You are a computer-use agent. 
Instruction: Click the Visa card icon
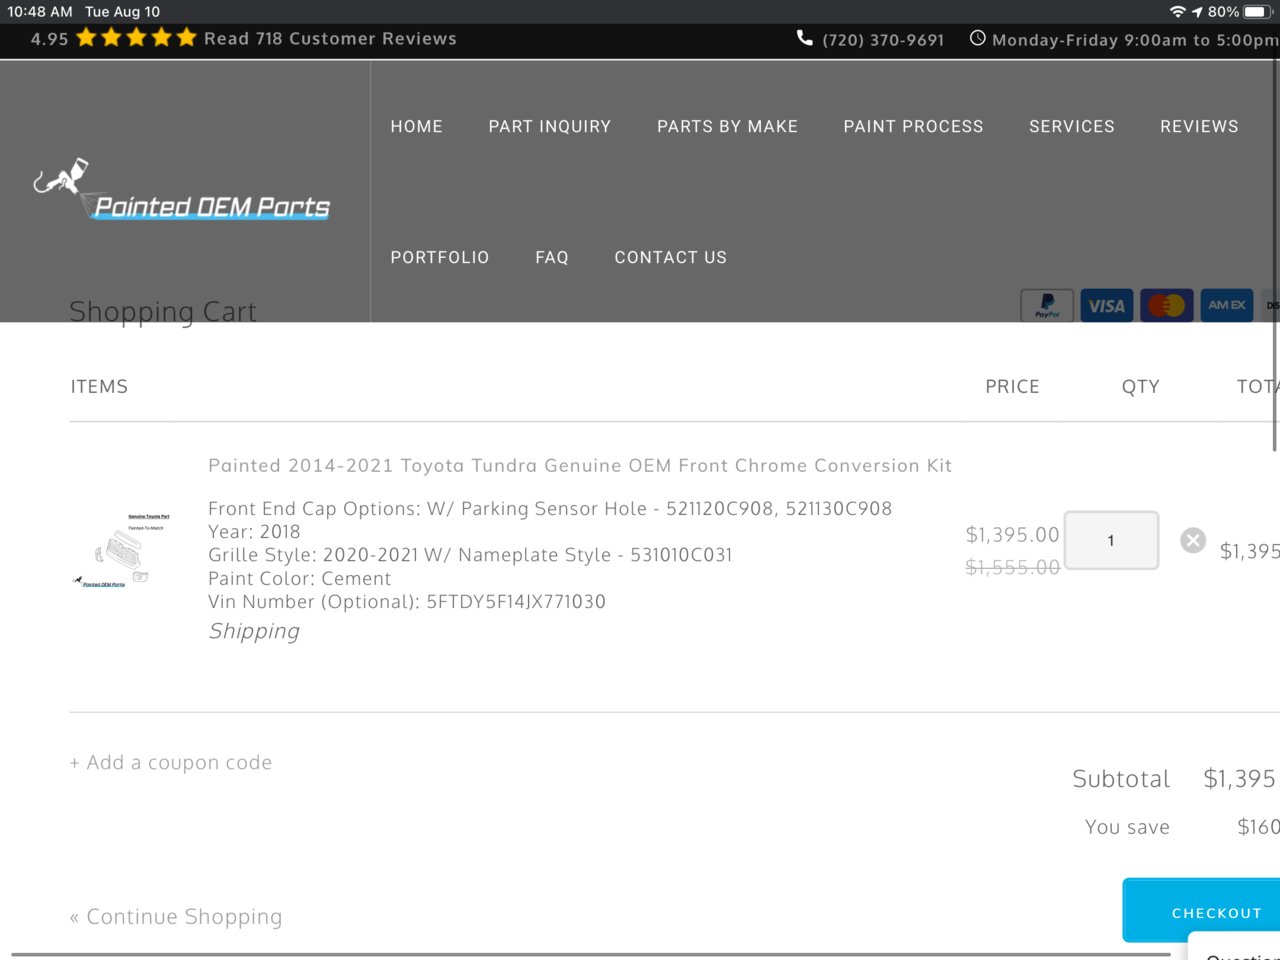tap(1106, 306)
